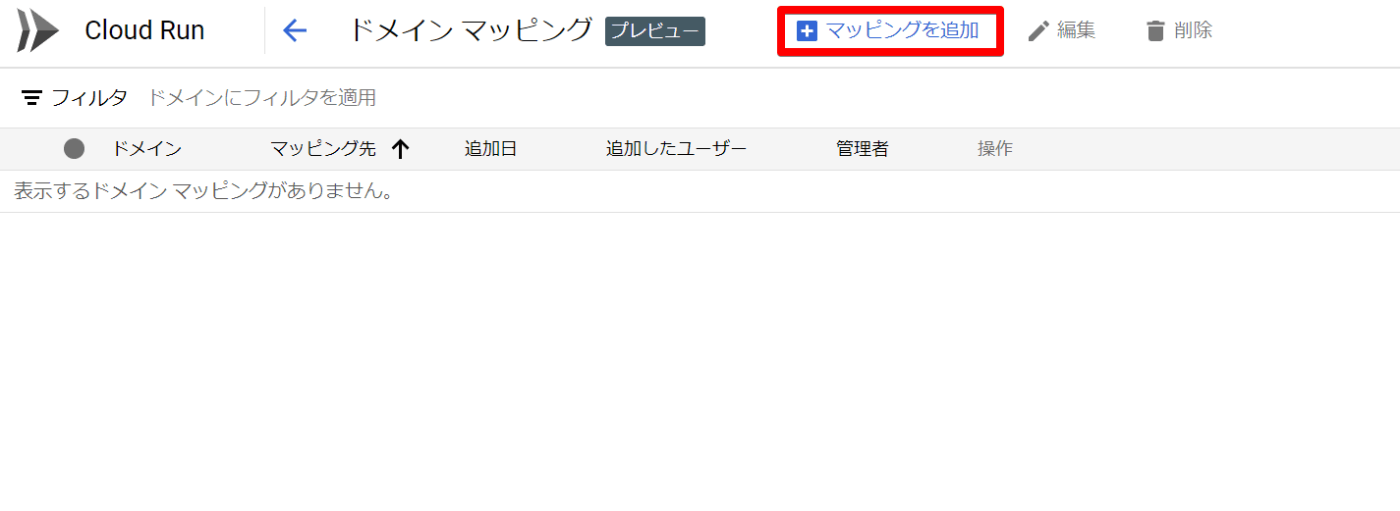Sort by ドメイン column header
This screenshot has height=511, width=1400.
[146, 149]
